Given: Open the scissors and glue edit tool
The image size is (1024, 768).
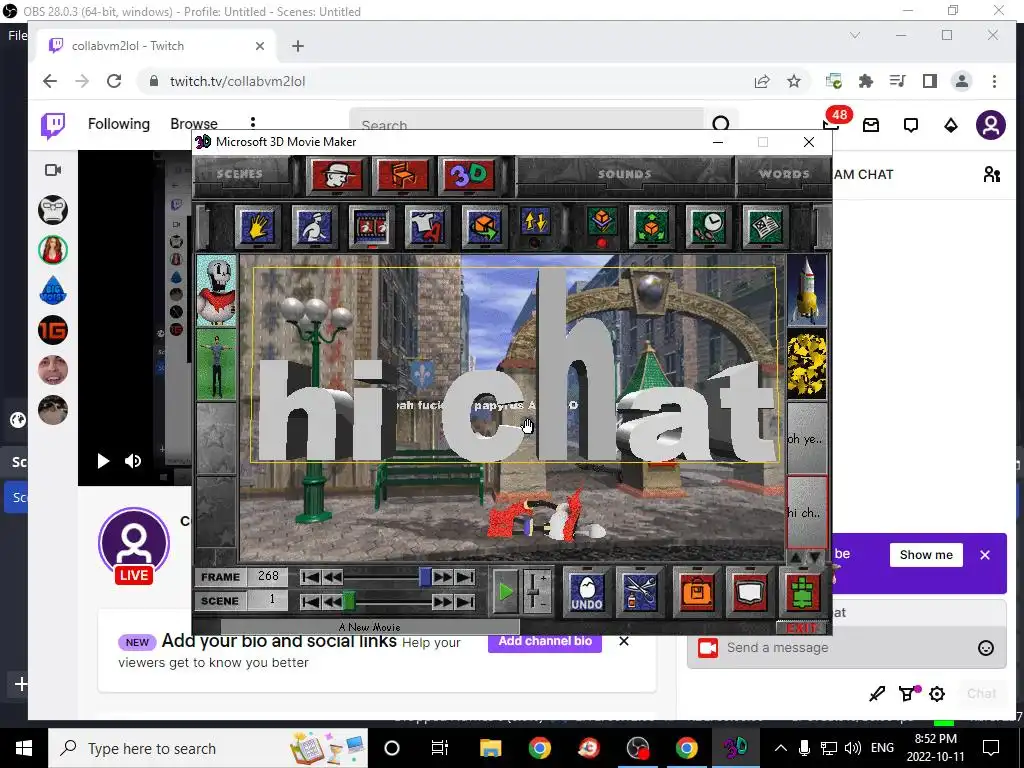Looking at the screenshot, I should pyautogui.click(x=640, y=592).
